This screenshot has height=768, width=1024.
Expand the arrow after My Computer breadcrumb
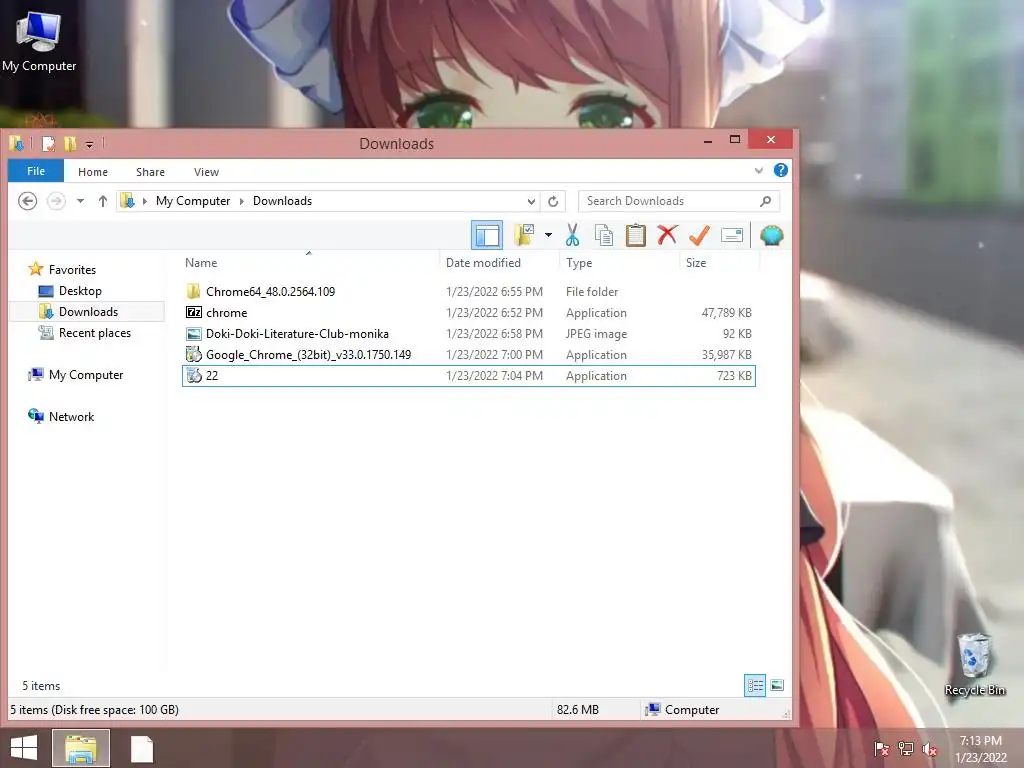coord(242,201)
